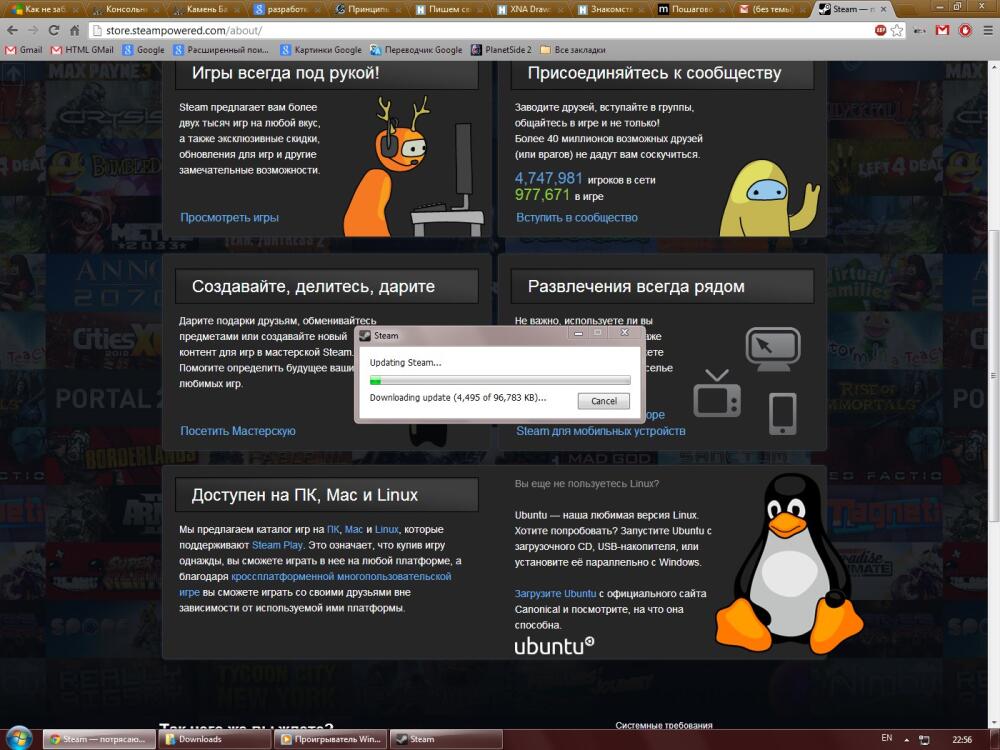Click the Steam update progress bar

point(500,380)
